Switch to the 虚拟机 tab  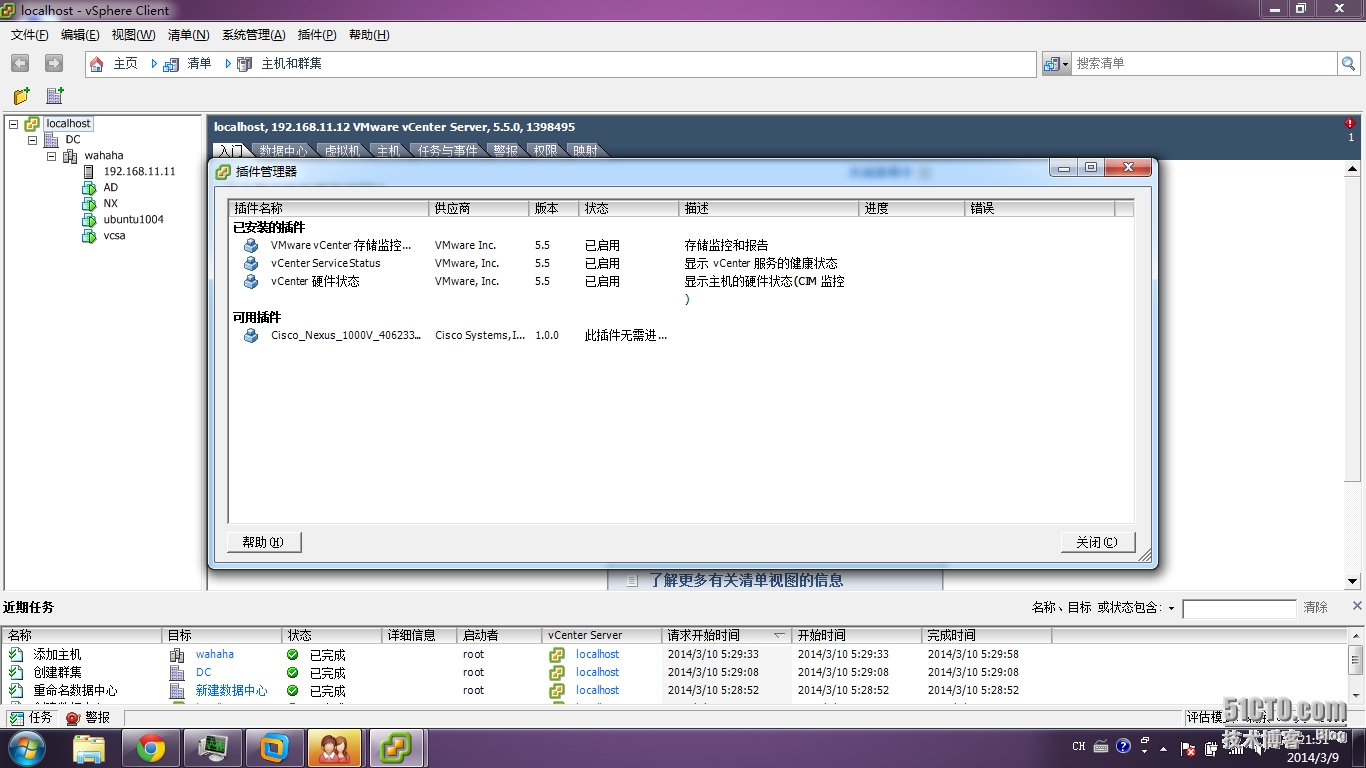(342, 151)
